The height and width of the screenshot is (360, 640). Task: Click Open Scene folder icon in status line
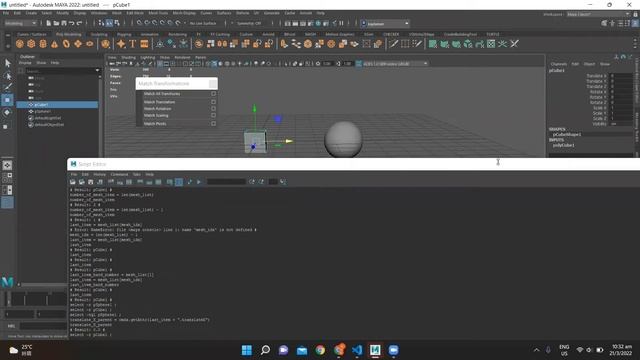56,23
